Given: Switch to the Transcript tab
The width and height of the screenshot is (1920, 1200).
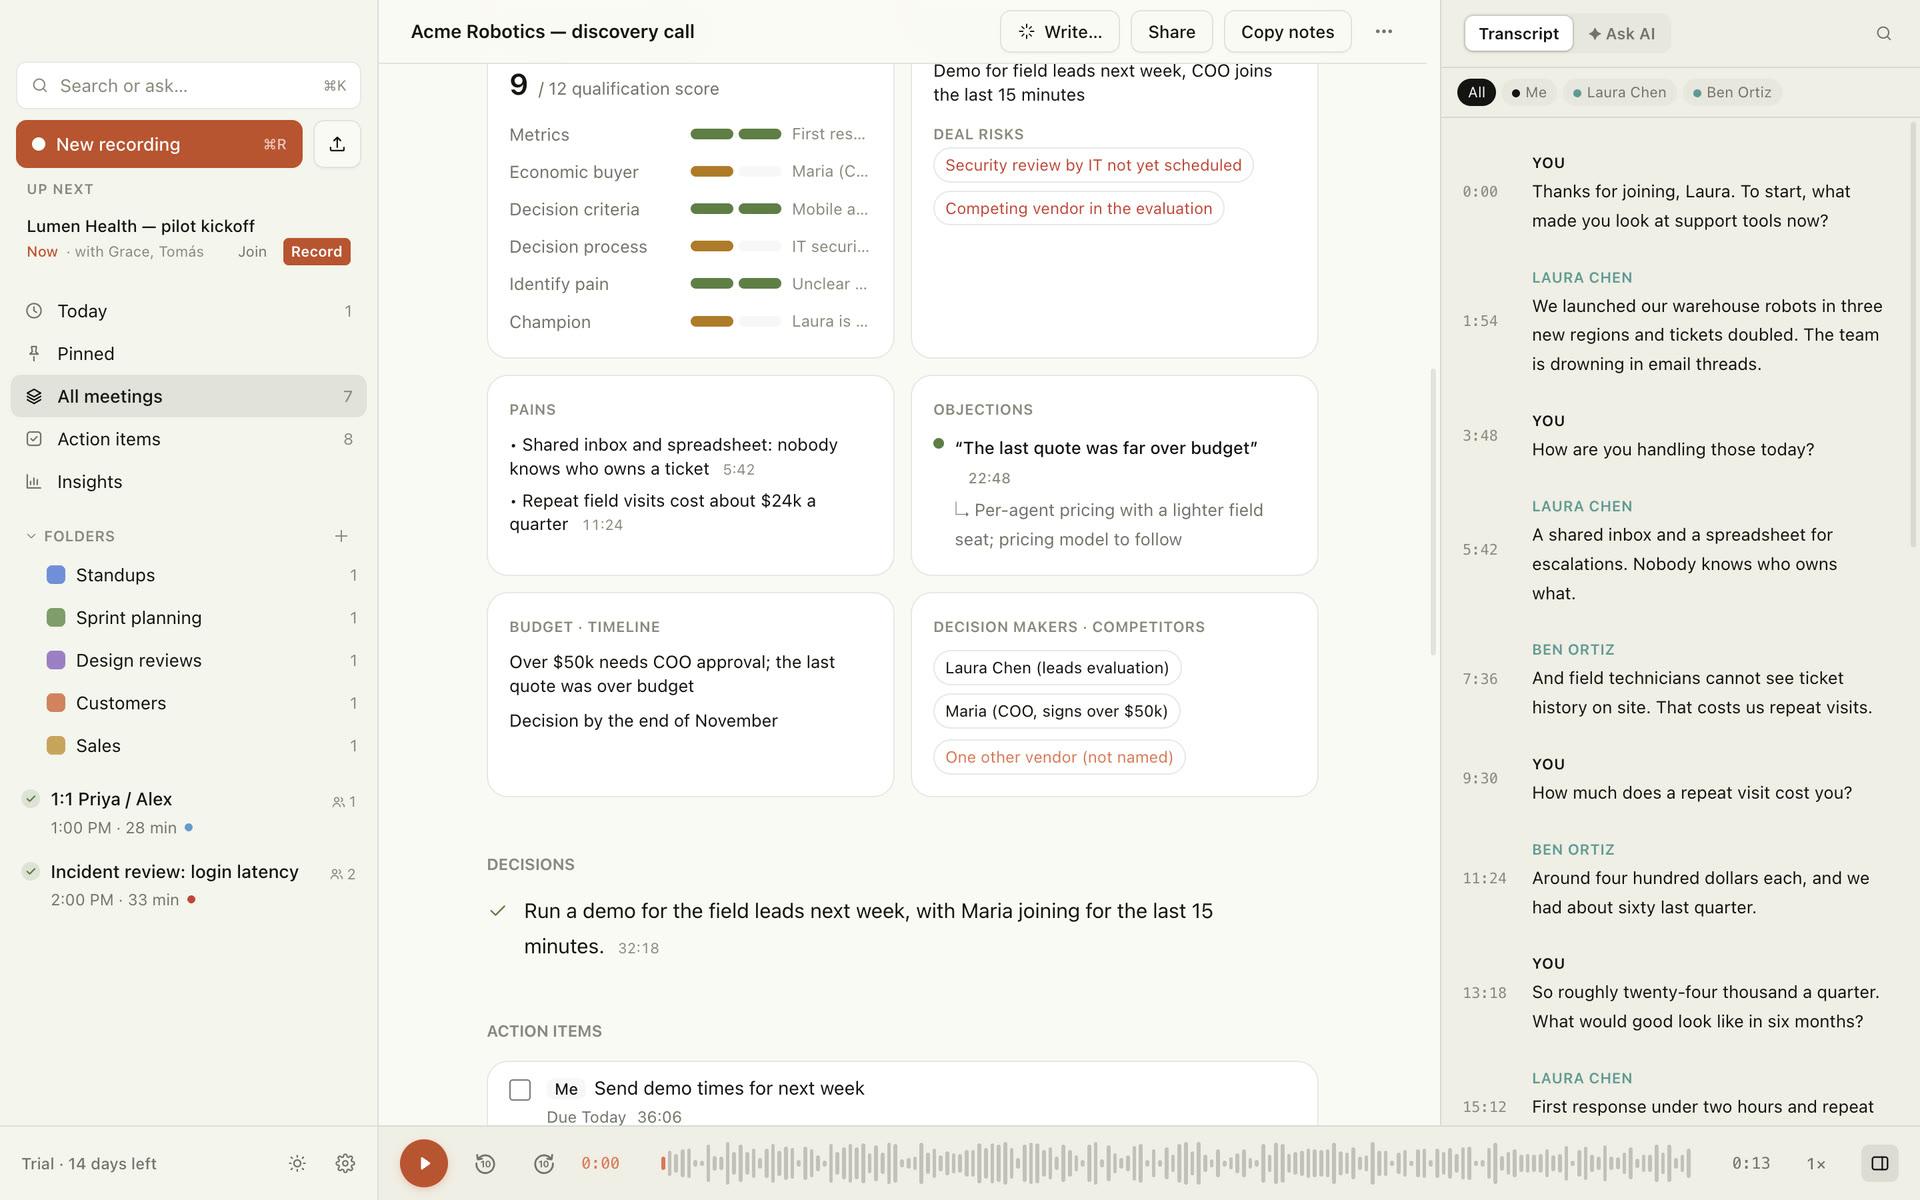Looking at the screenshot, I should (1518, 34).
